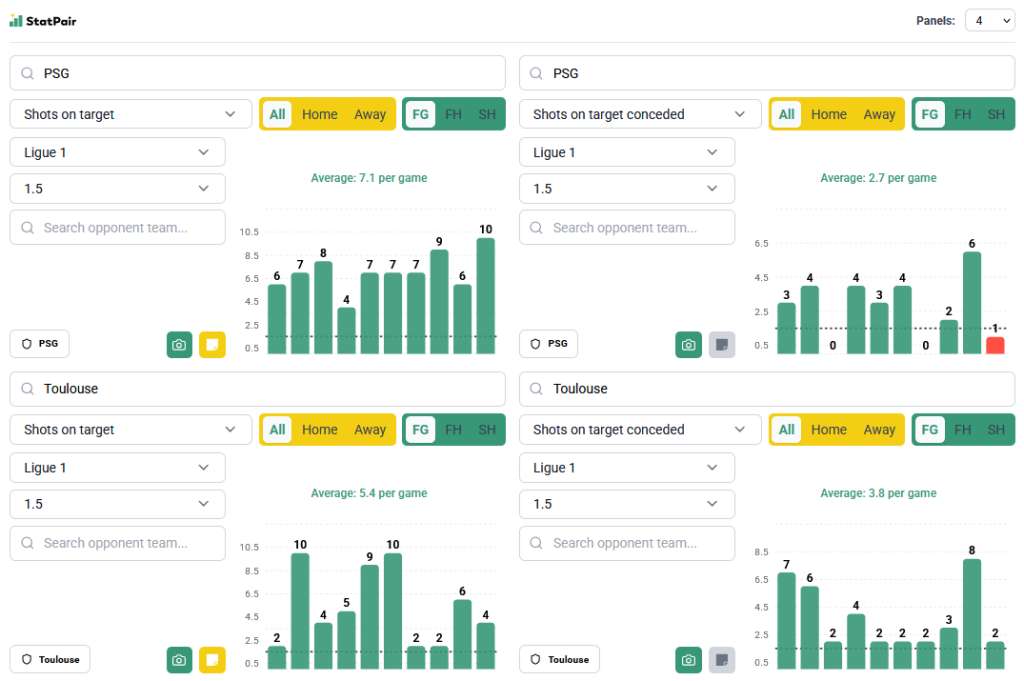Click yellow note icon in Toulouse Shots on target panel

[212, 660]
